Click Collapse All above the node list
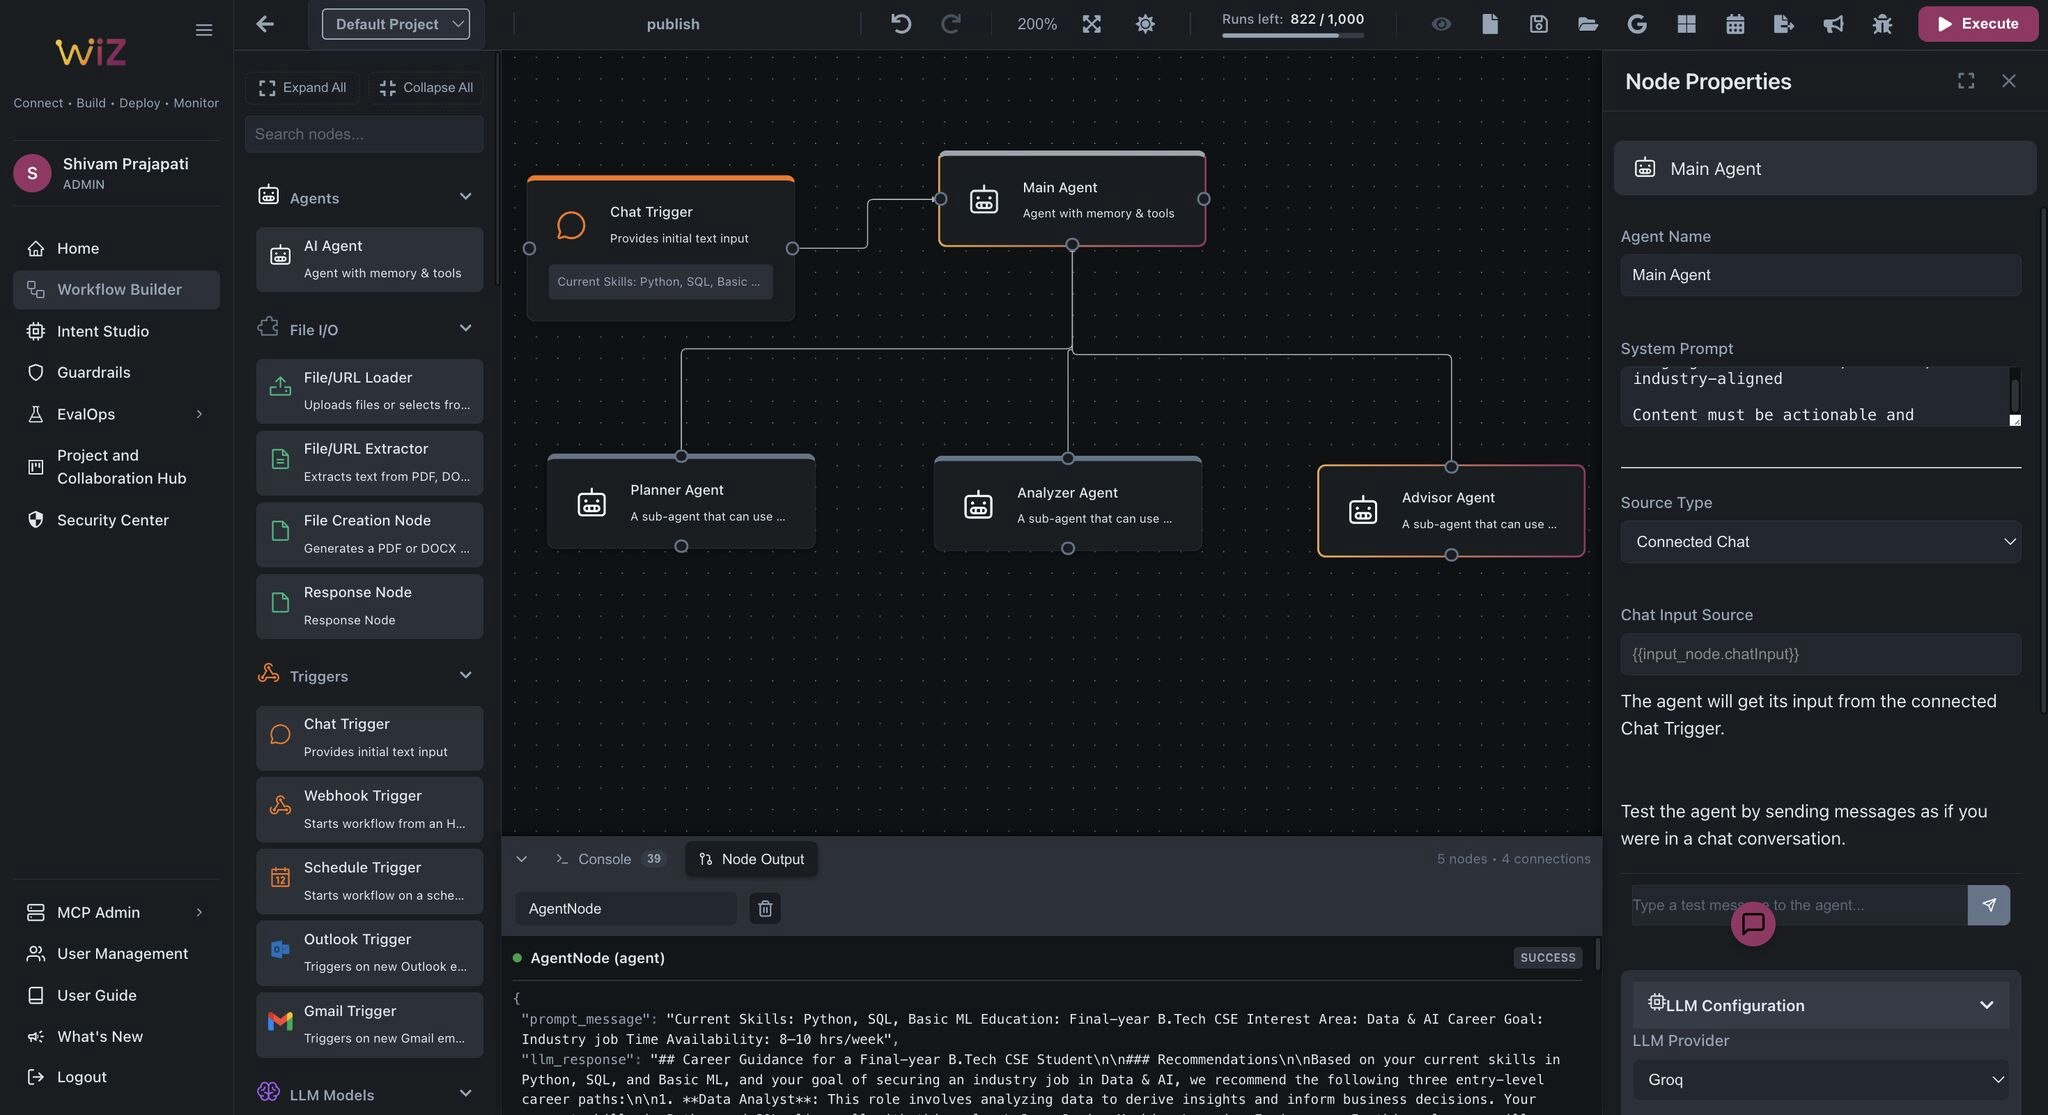Image resolution: width=2048 pixels, height=1115 pixels. [x=425, y=87]
